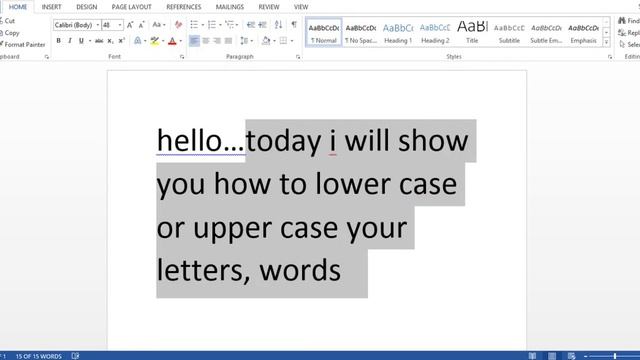Insert a numbered list
640x360 pixels.
point(211,25)
